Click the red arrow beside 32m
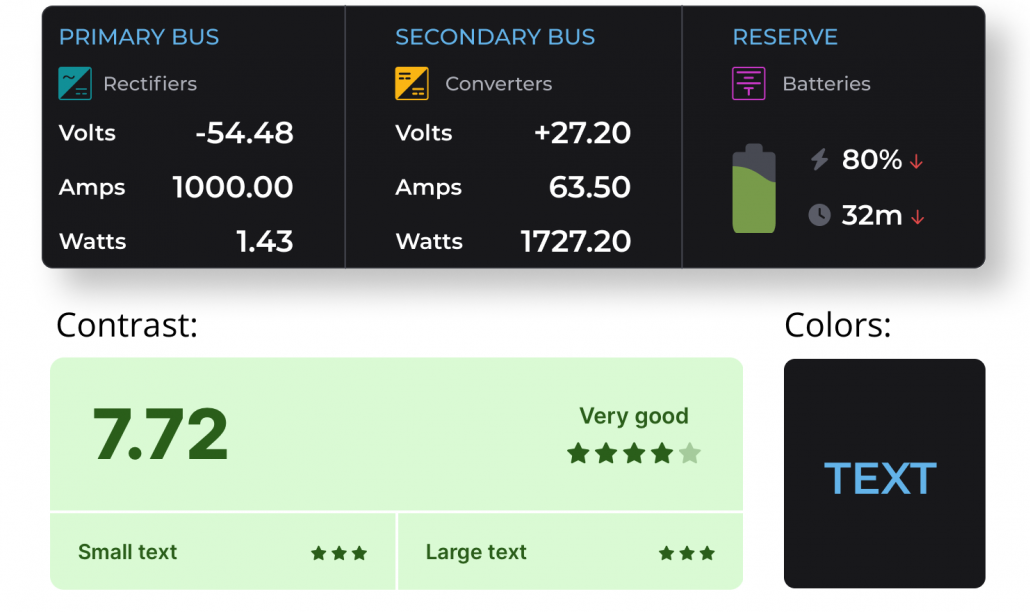Viewport: 1030px width, 612px height. [x=918, y=217]
